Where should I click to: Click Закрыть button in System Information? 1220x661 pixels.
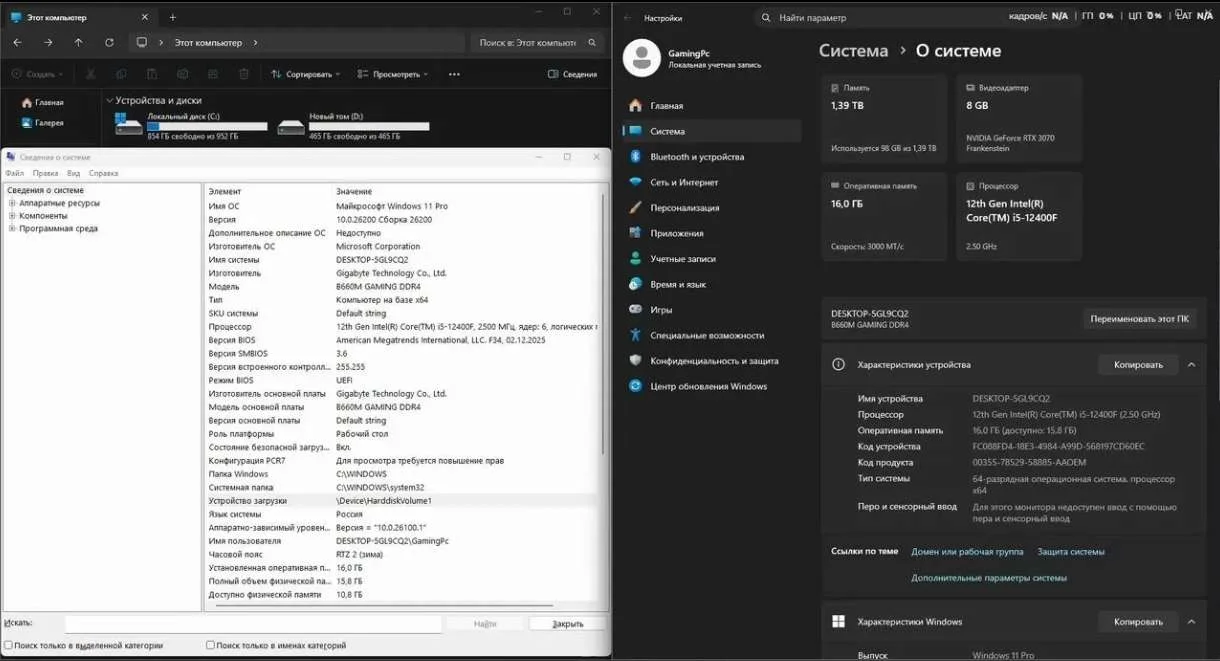click(x=568, y=623)
